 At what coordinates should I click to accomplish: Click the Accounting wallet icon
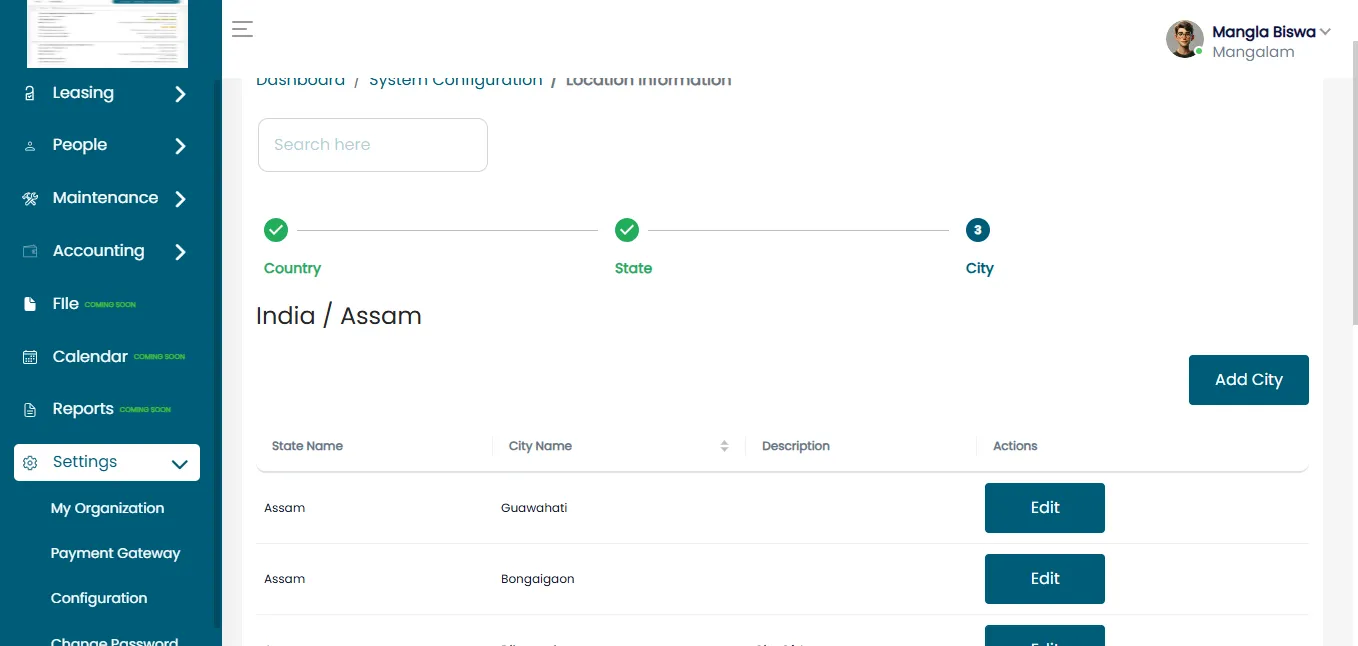coord(30,251)
